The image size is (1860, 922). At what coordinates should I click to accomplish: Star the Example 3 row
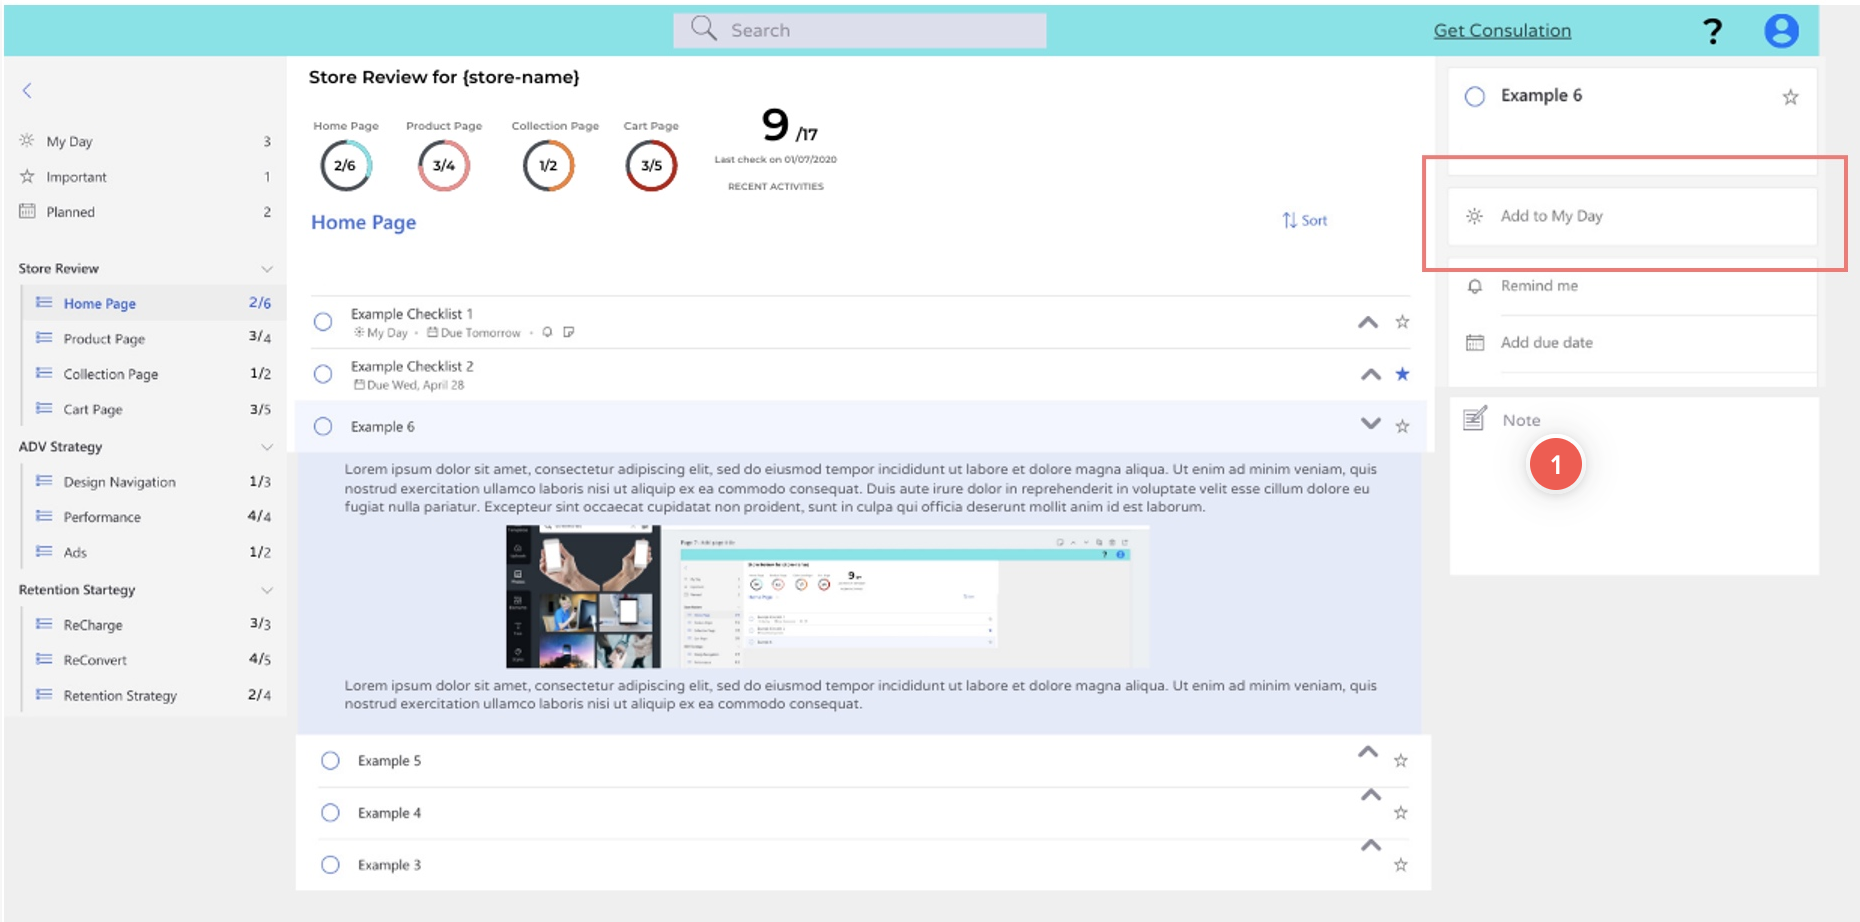tap(1400, 865)
